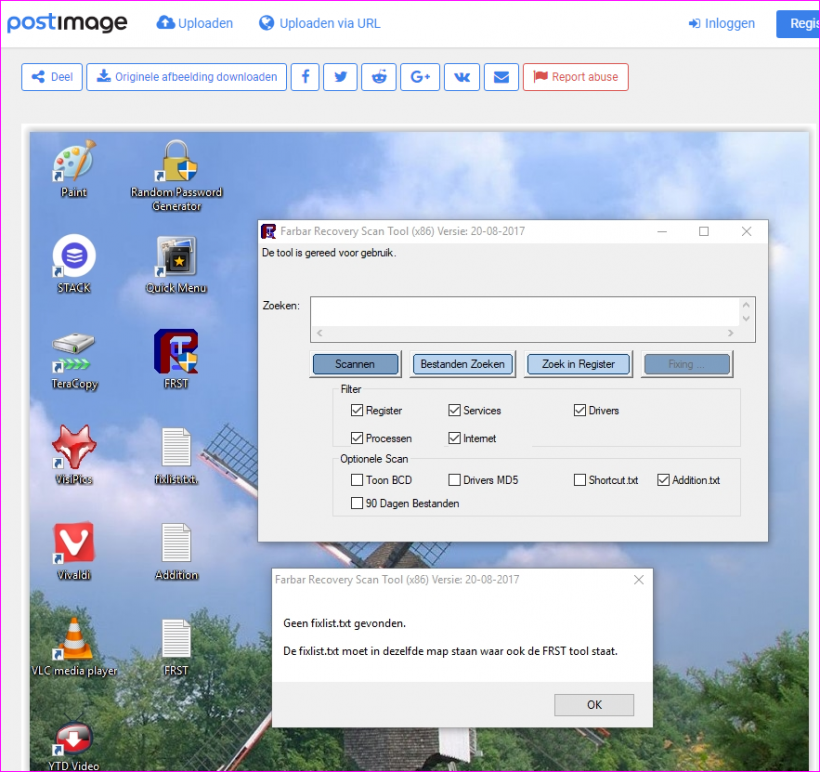820x772 pixels.
Task: Open the Uploaden link
Action: coord(195,23)
